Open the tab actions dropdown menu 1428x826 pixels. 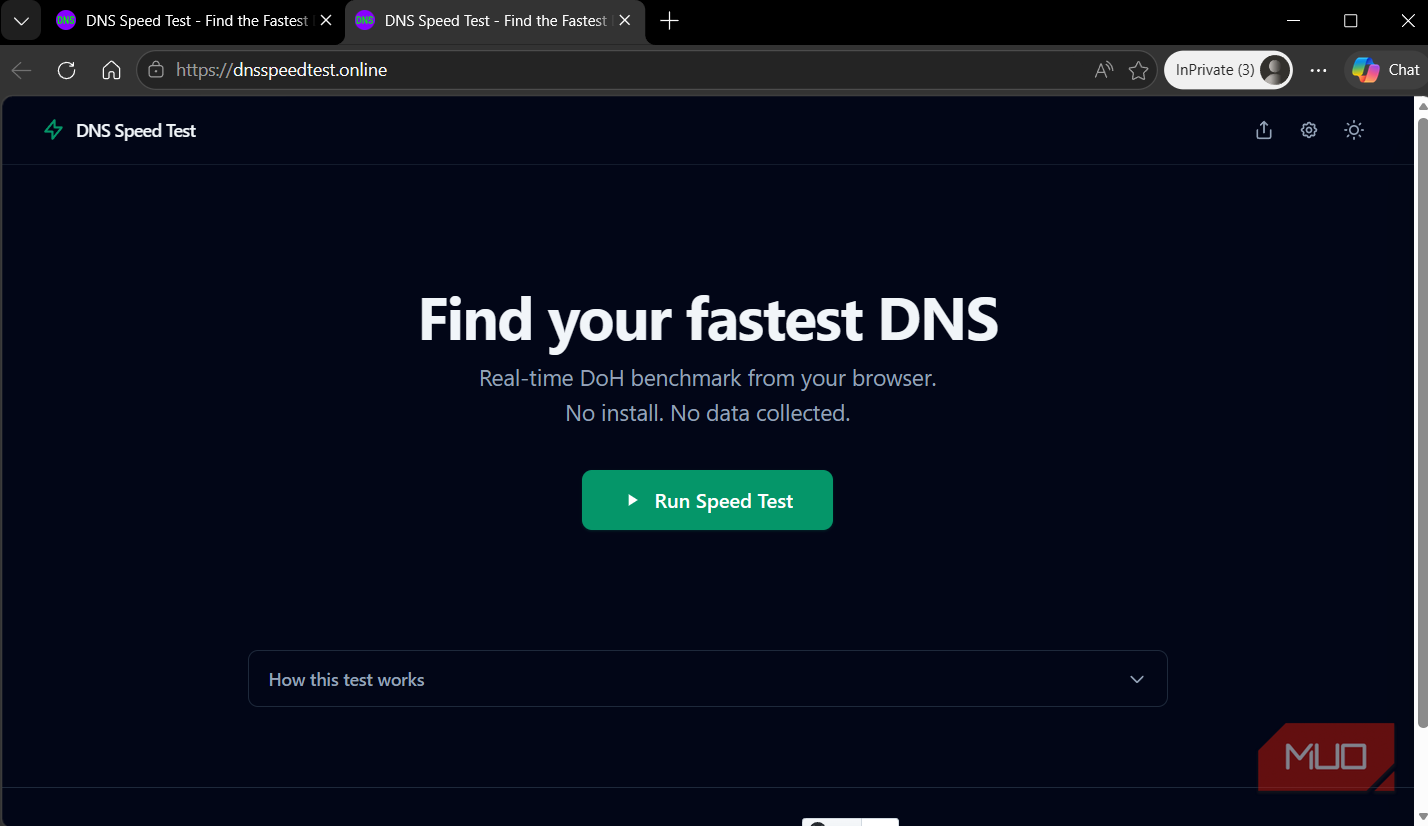(21, 20)
